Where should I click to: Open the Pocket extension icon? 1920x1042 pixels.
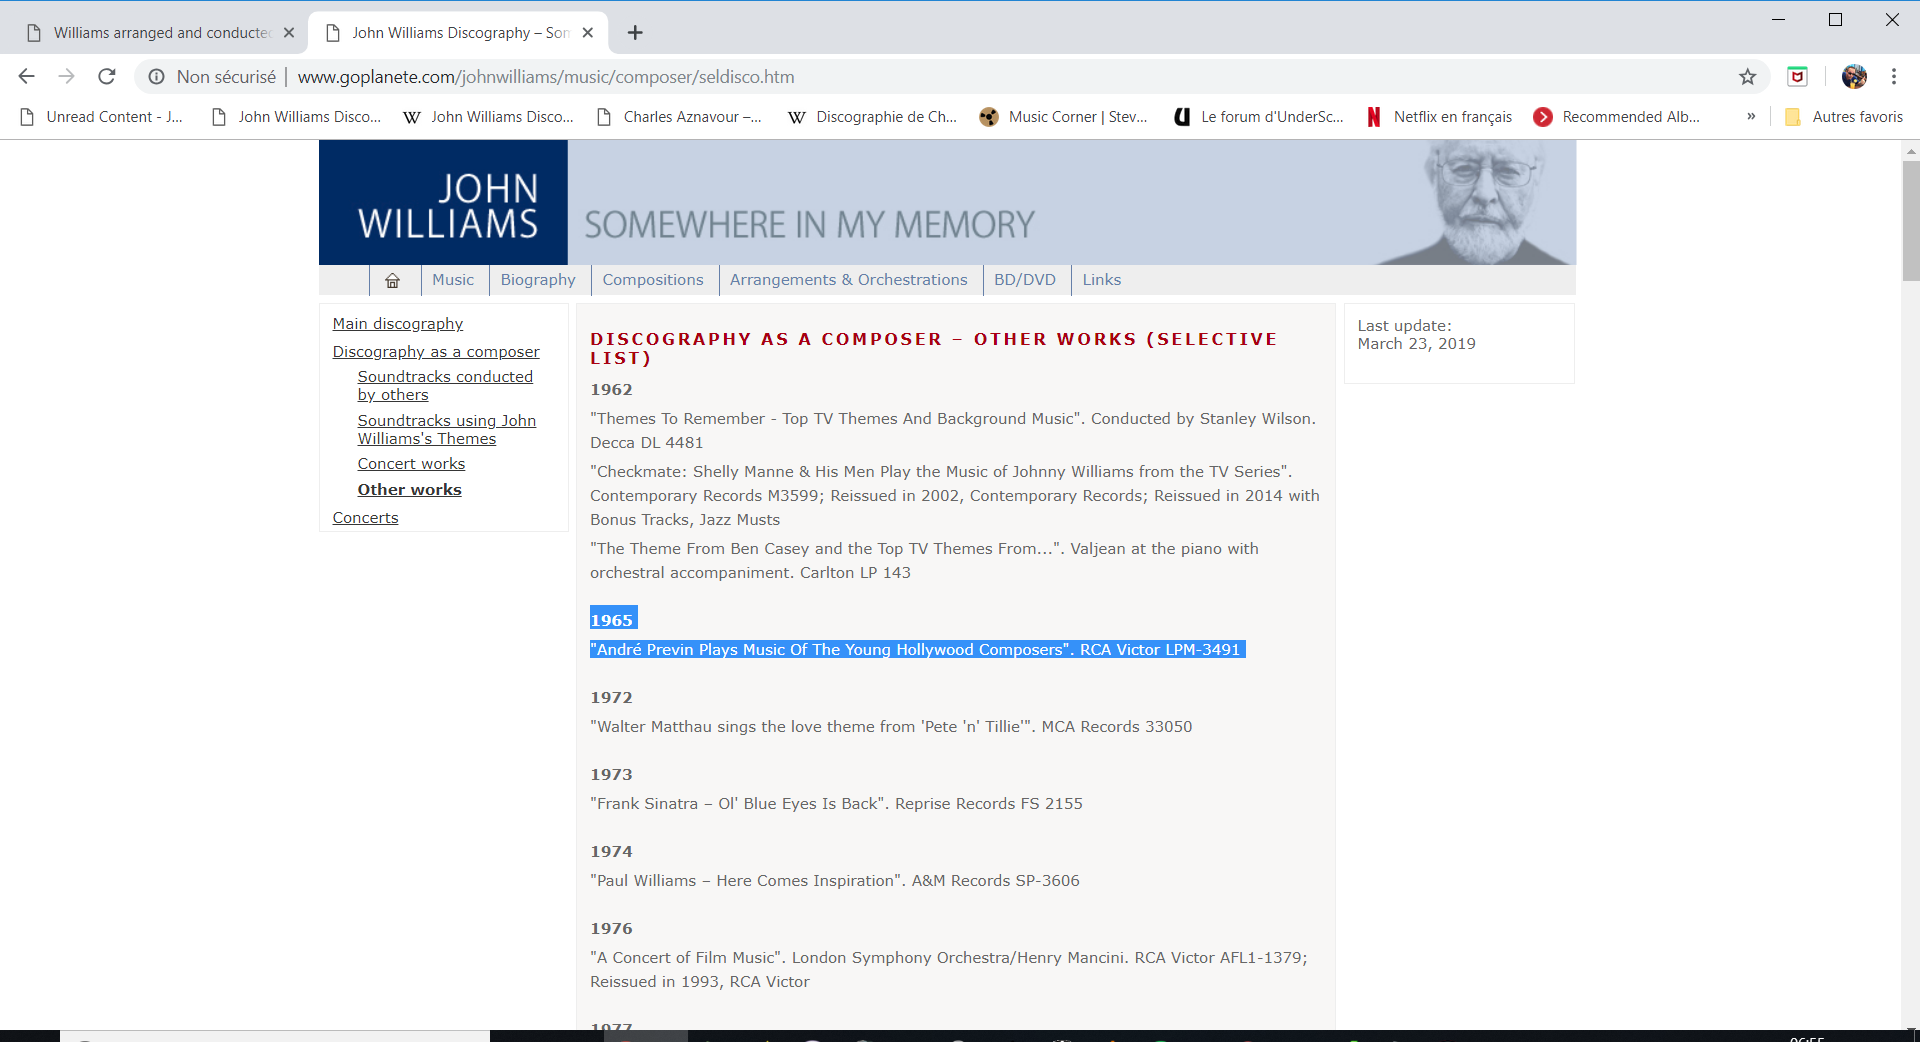click(1797, 77)
